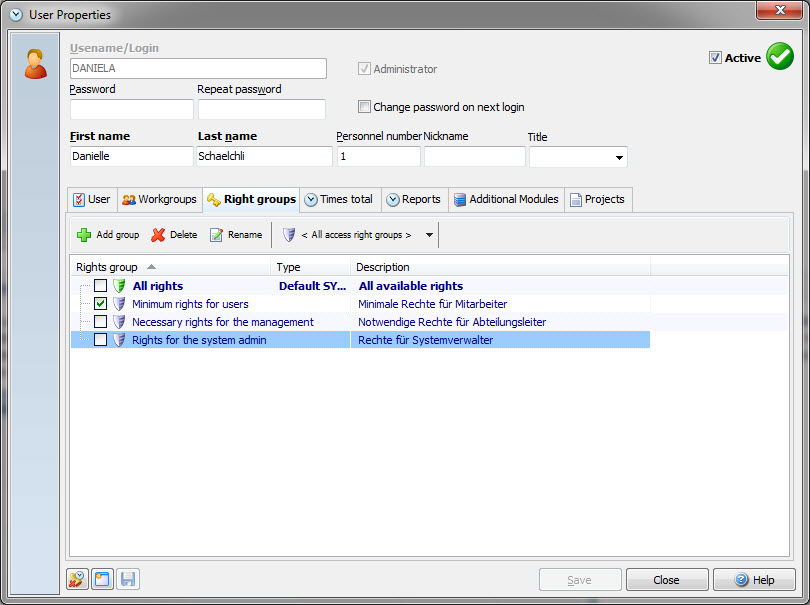Uncheck Minimum rights for users
The image size is (810, 605).
tap(101, 304)
